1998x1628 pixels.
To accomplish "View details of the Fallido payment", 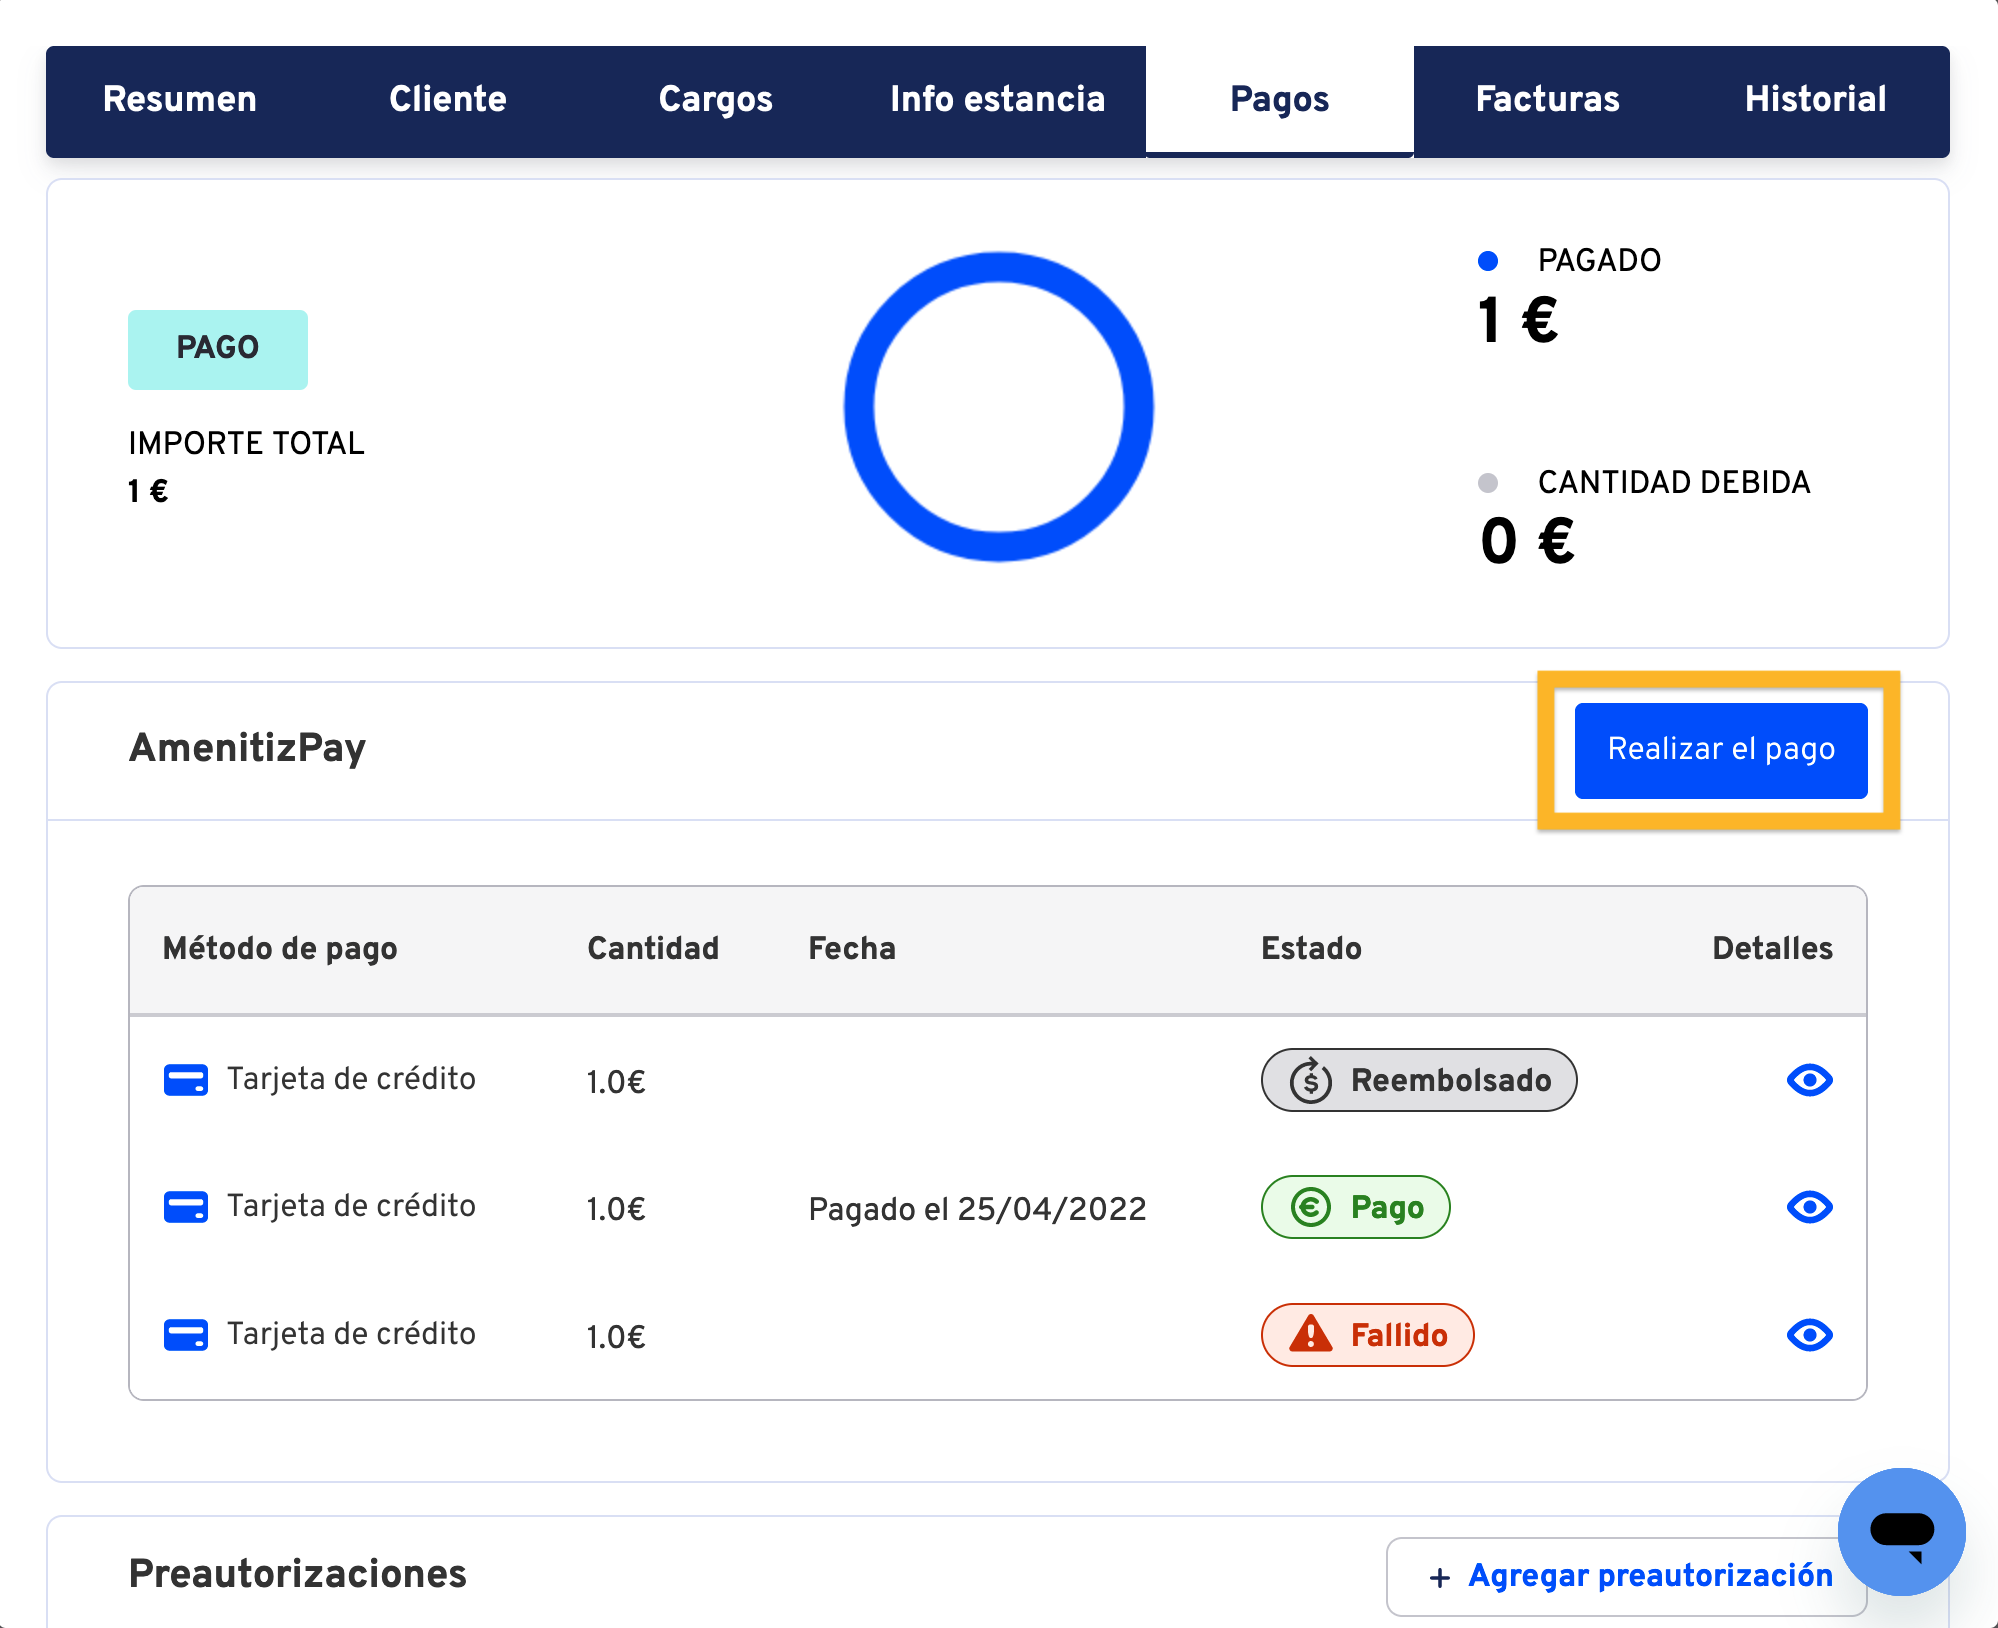I will [x=1809, y=1335].
